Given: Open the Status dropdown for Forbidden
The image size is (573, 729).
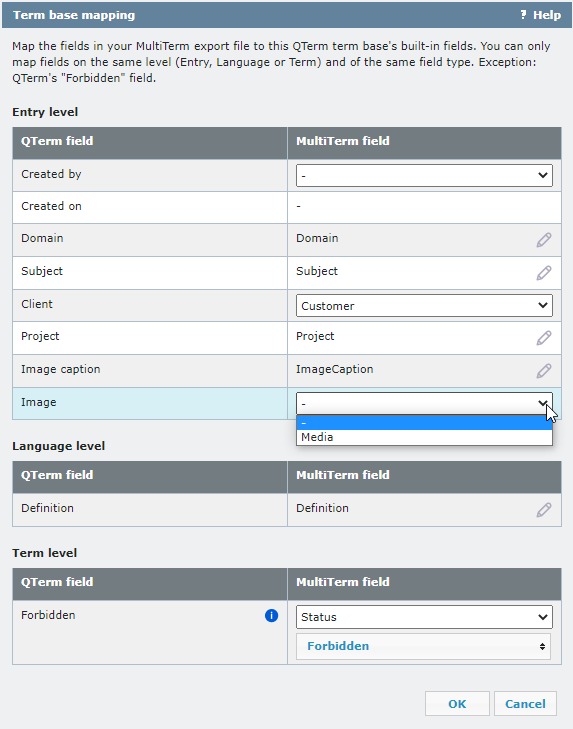Looking at the screenshot, I should (x=424, y=617).
